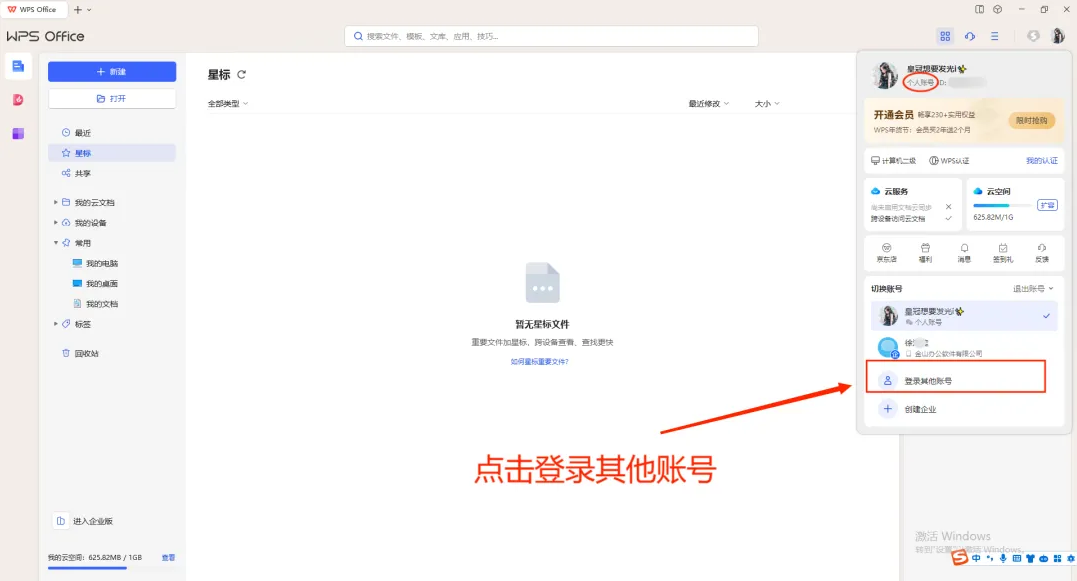
Task: Click 登录其他账号 to log in another account
Action: [928, 381]
